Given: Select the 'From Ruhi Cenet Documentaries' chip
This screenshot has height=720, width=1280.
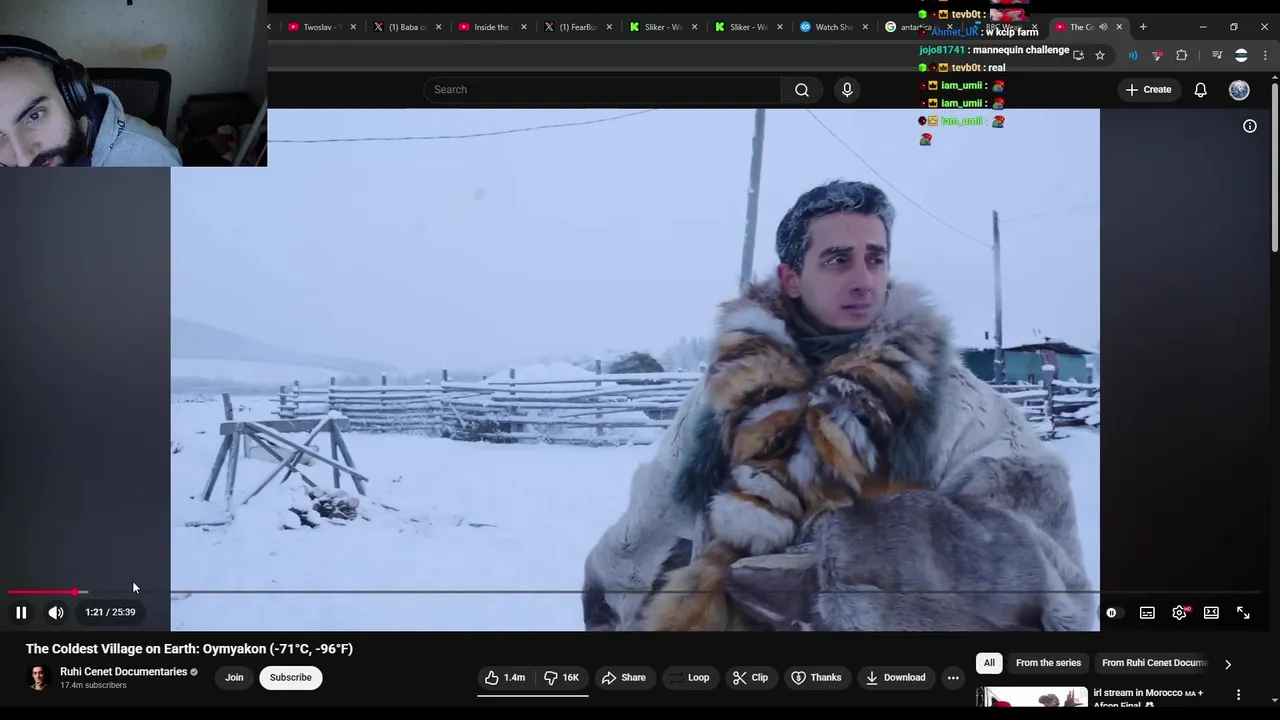Looking at the screenshot, I should [1154, 663].
